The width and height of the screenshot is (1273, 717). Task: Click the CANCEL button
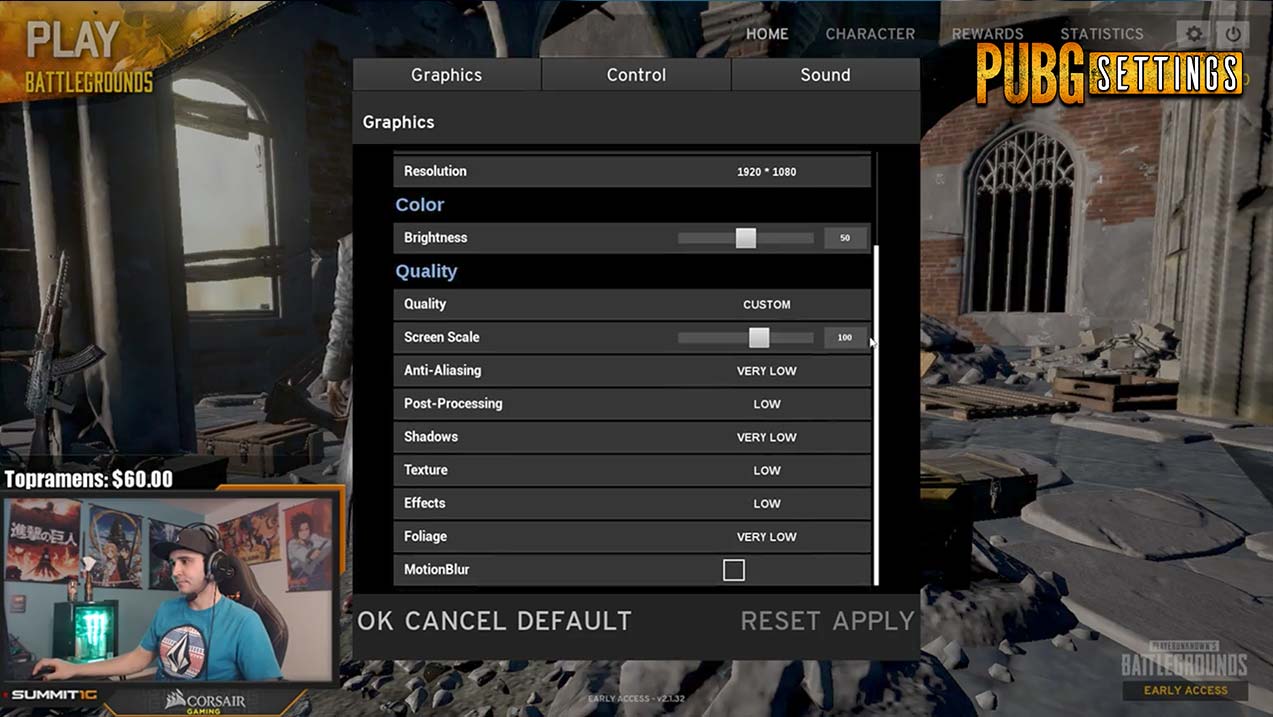click(455, 621)
